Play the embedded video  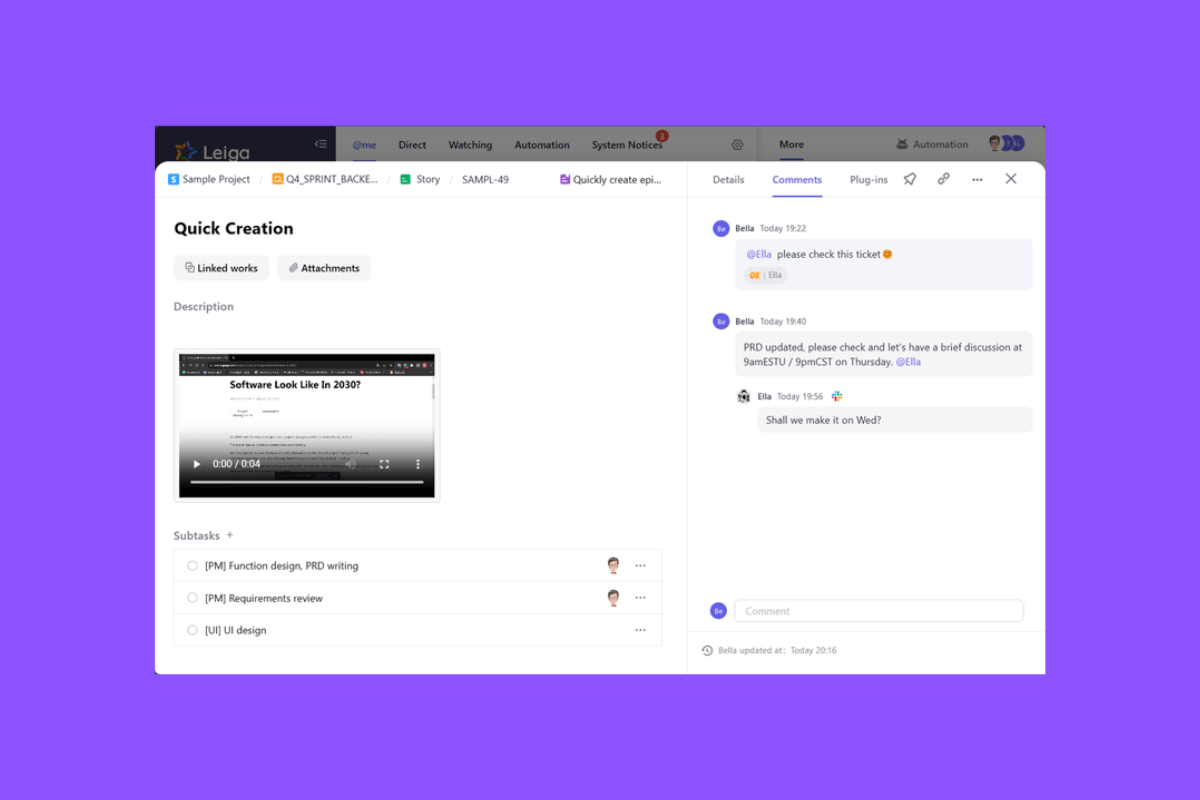(196, 464)
